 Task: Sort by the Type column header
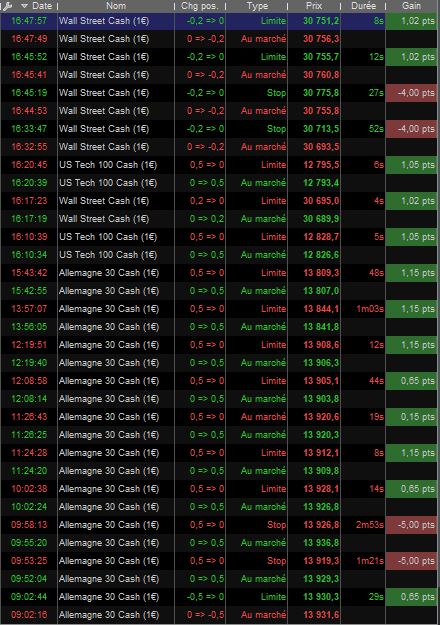257,6
